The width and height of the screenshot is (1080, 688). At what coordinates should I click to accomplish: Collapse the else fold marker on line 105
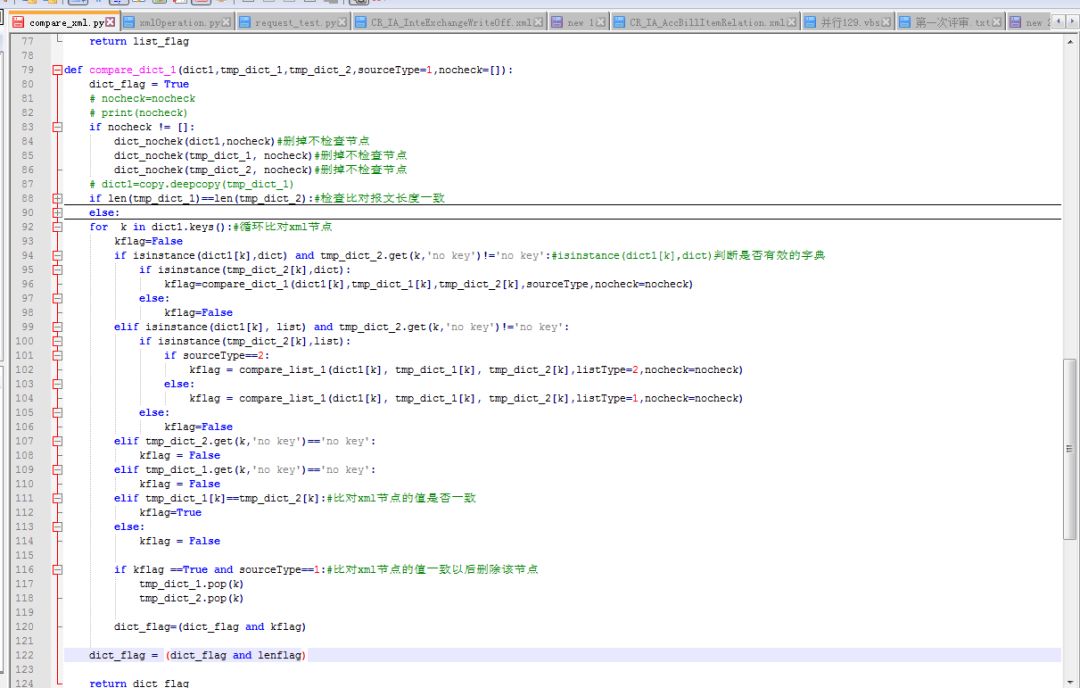point(57,413)
